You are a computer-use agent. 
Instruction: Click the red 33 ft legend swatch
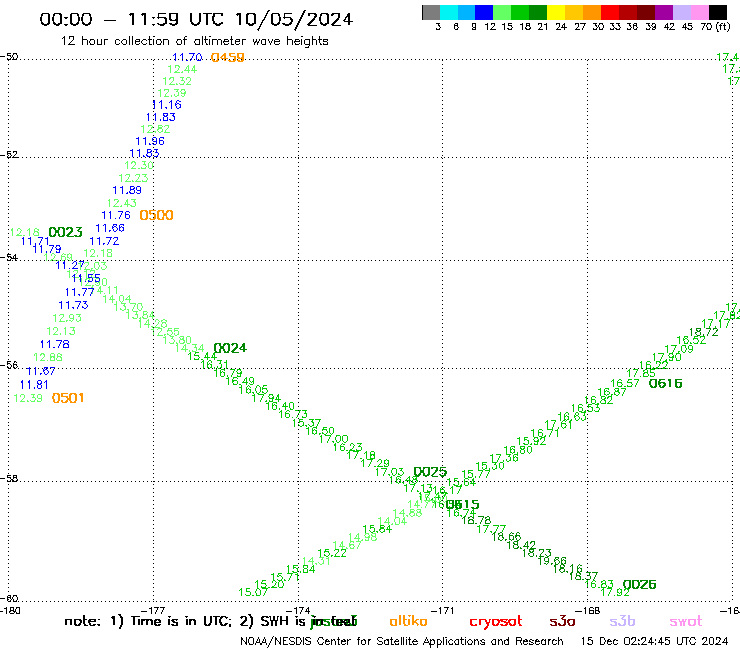(x=610, y=12)
